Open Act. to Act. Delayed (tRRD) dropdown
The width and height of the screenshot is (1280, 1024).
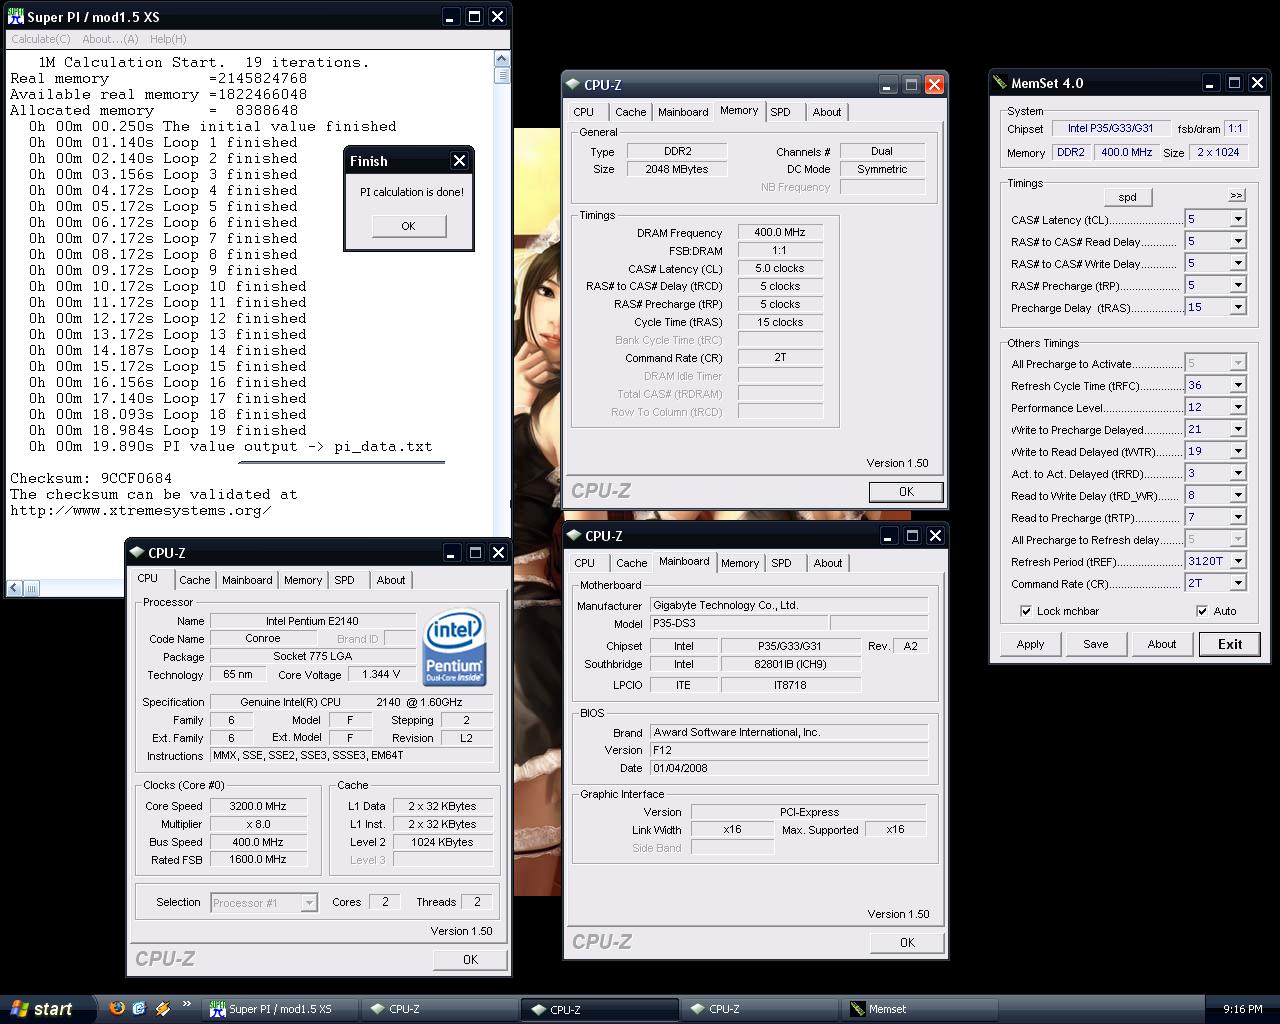pos(1238,473)
